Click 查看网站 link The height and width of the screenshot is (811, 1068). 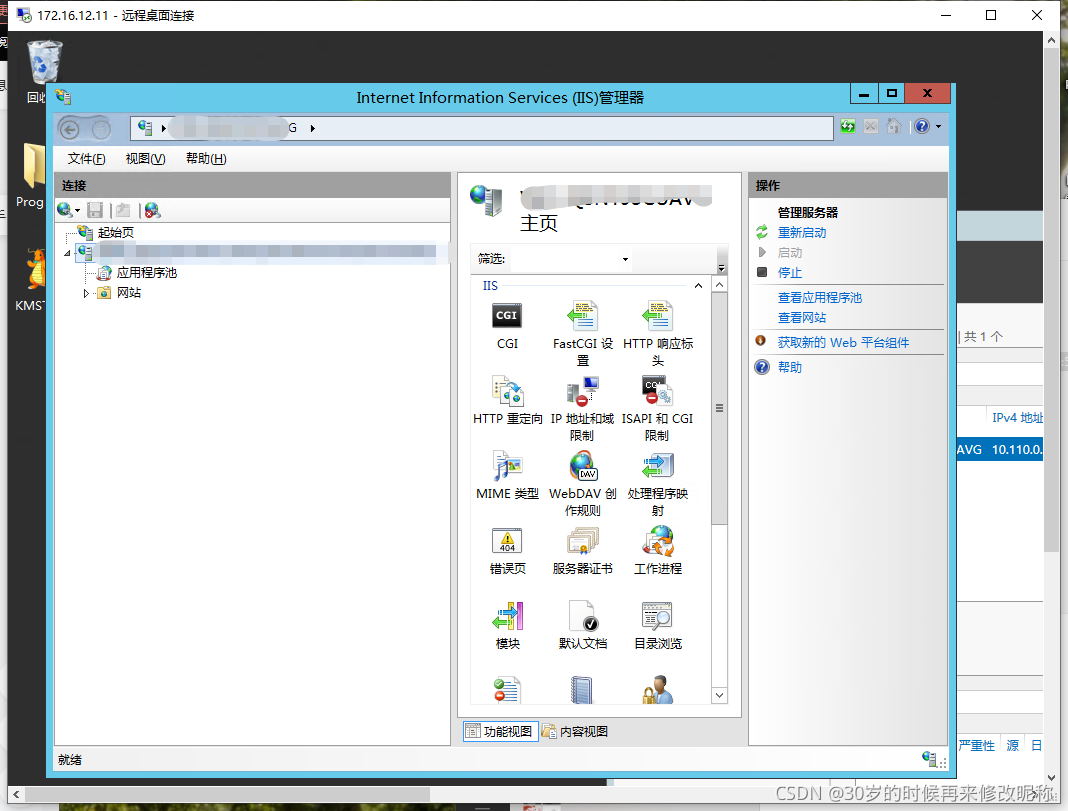[x=802, y=318]
